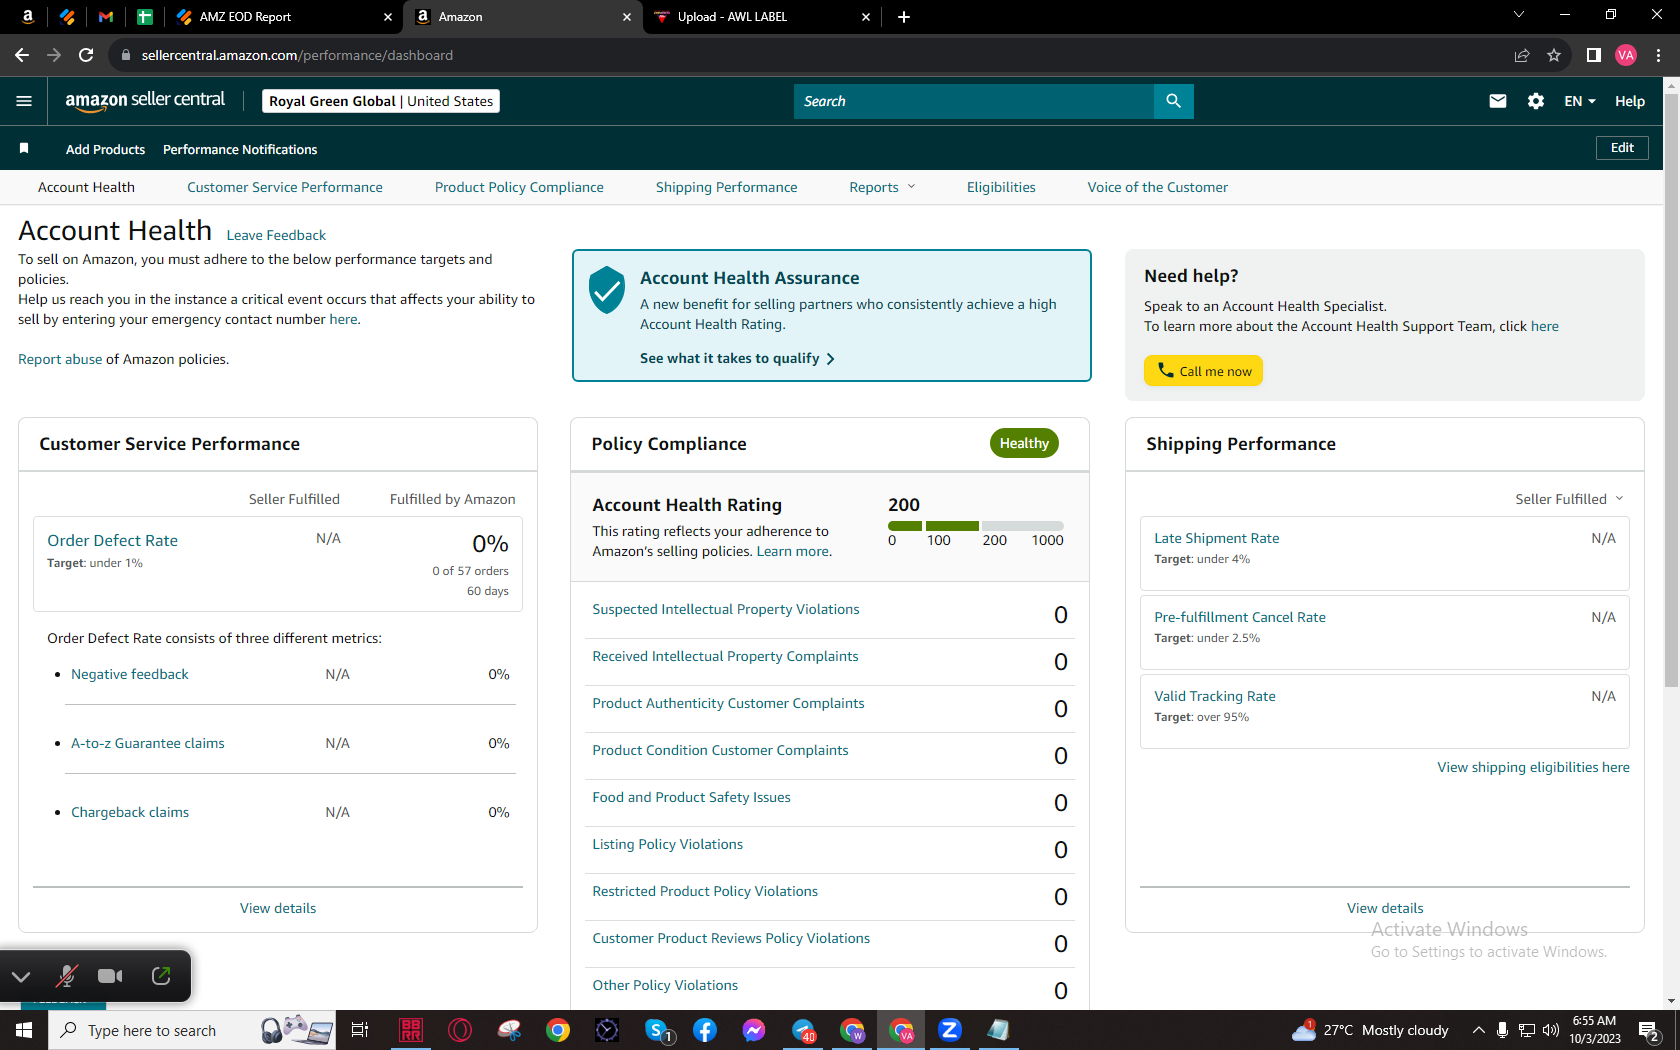Viewport: 1680px width, 1050px height.
Task: Open the settings gear icon
Action: pyautogui.click(x=1536, y=101)
